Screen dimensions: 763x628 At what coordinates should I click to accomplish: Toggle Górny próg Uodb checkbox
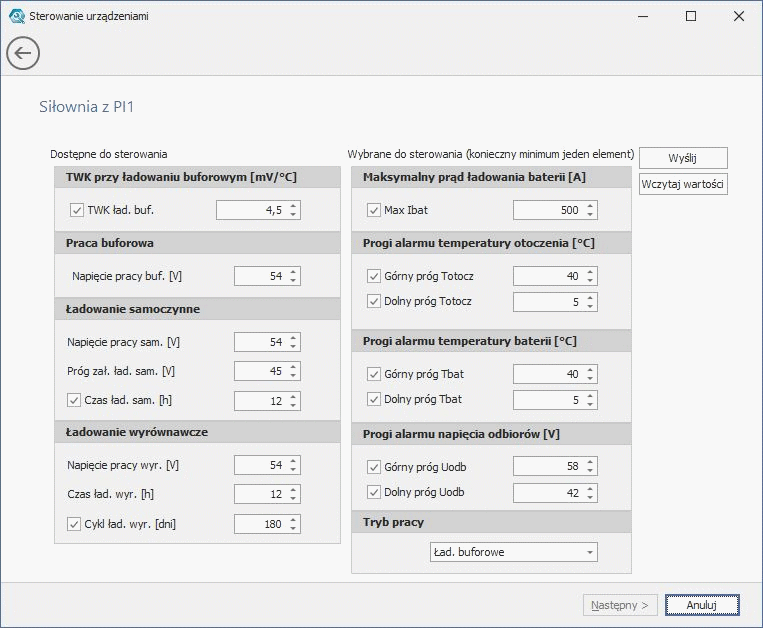(374, 467)
